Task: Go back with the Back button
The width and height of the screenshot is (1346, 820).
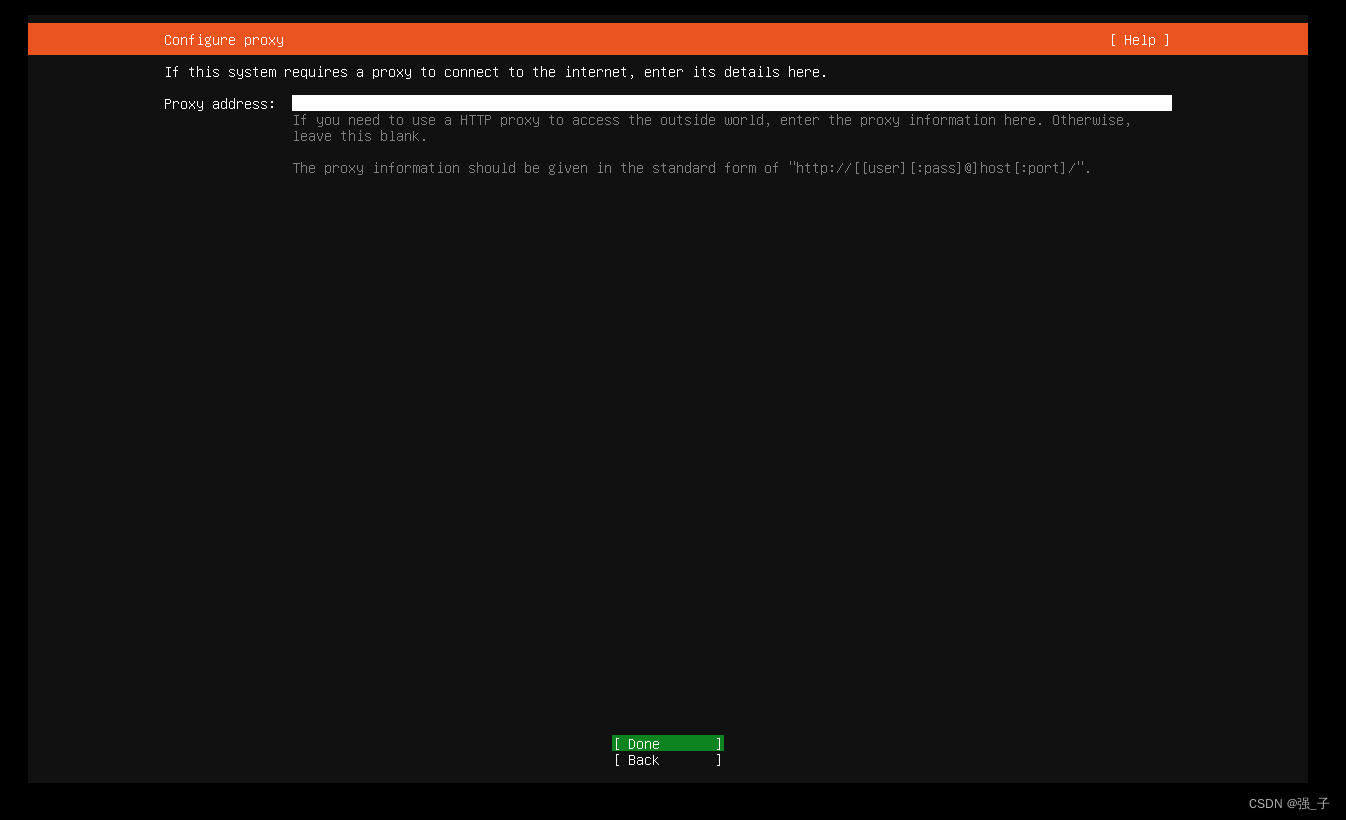Action: [668, 760]
